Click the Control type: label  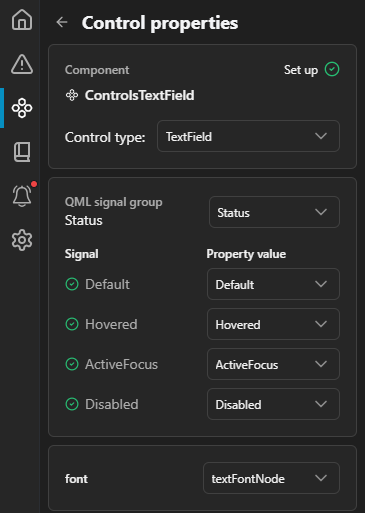pyautogui.click(x=105, y=137)
